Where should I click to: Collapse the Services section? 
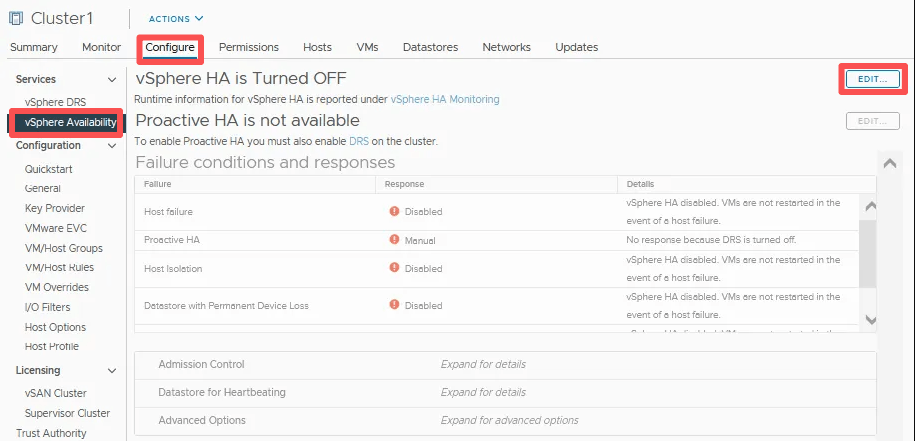pyautogui.click(x=112, y=79)
